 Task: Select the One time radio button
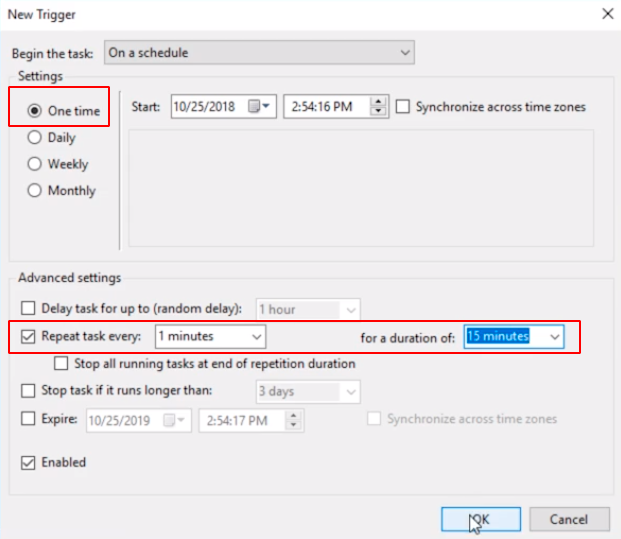[x=34, y=110]
